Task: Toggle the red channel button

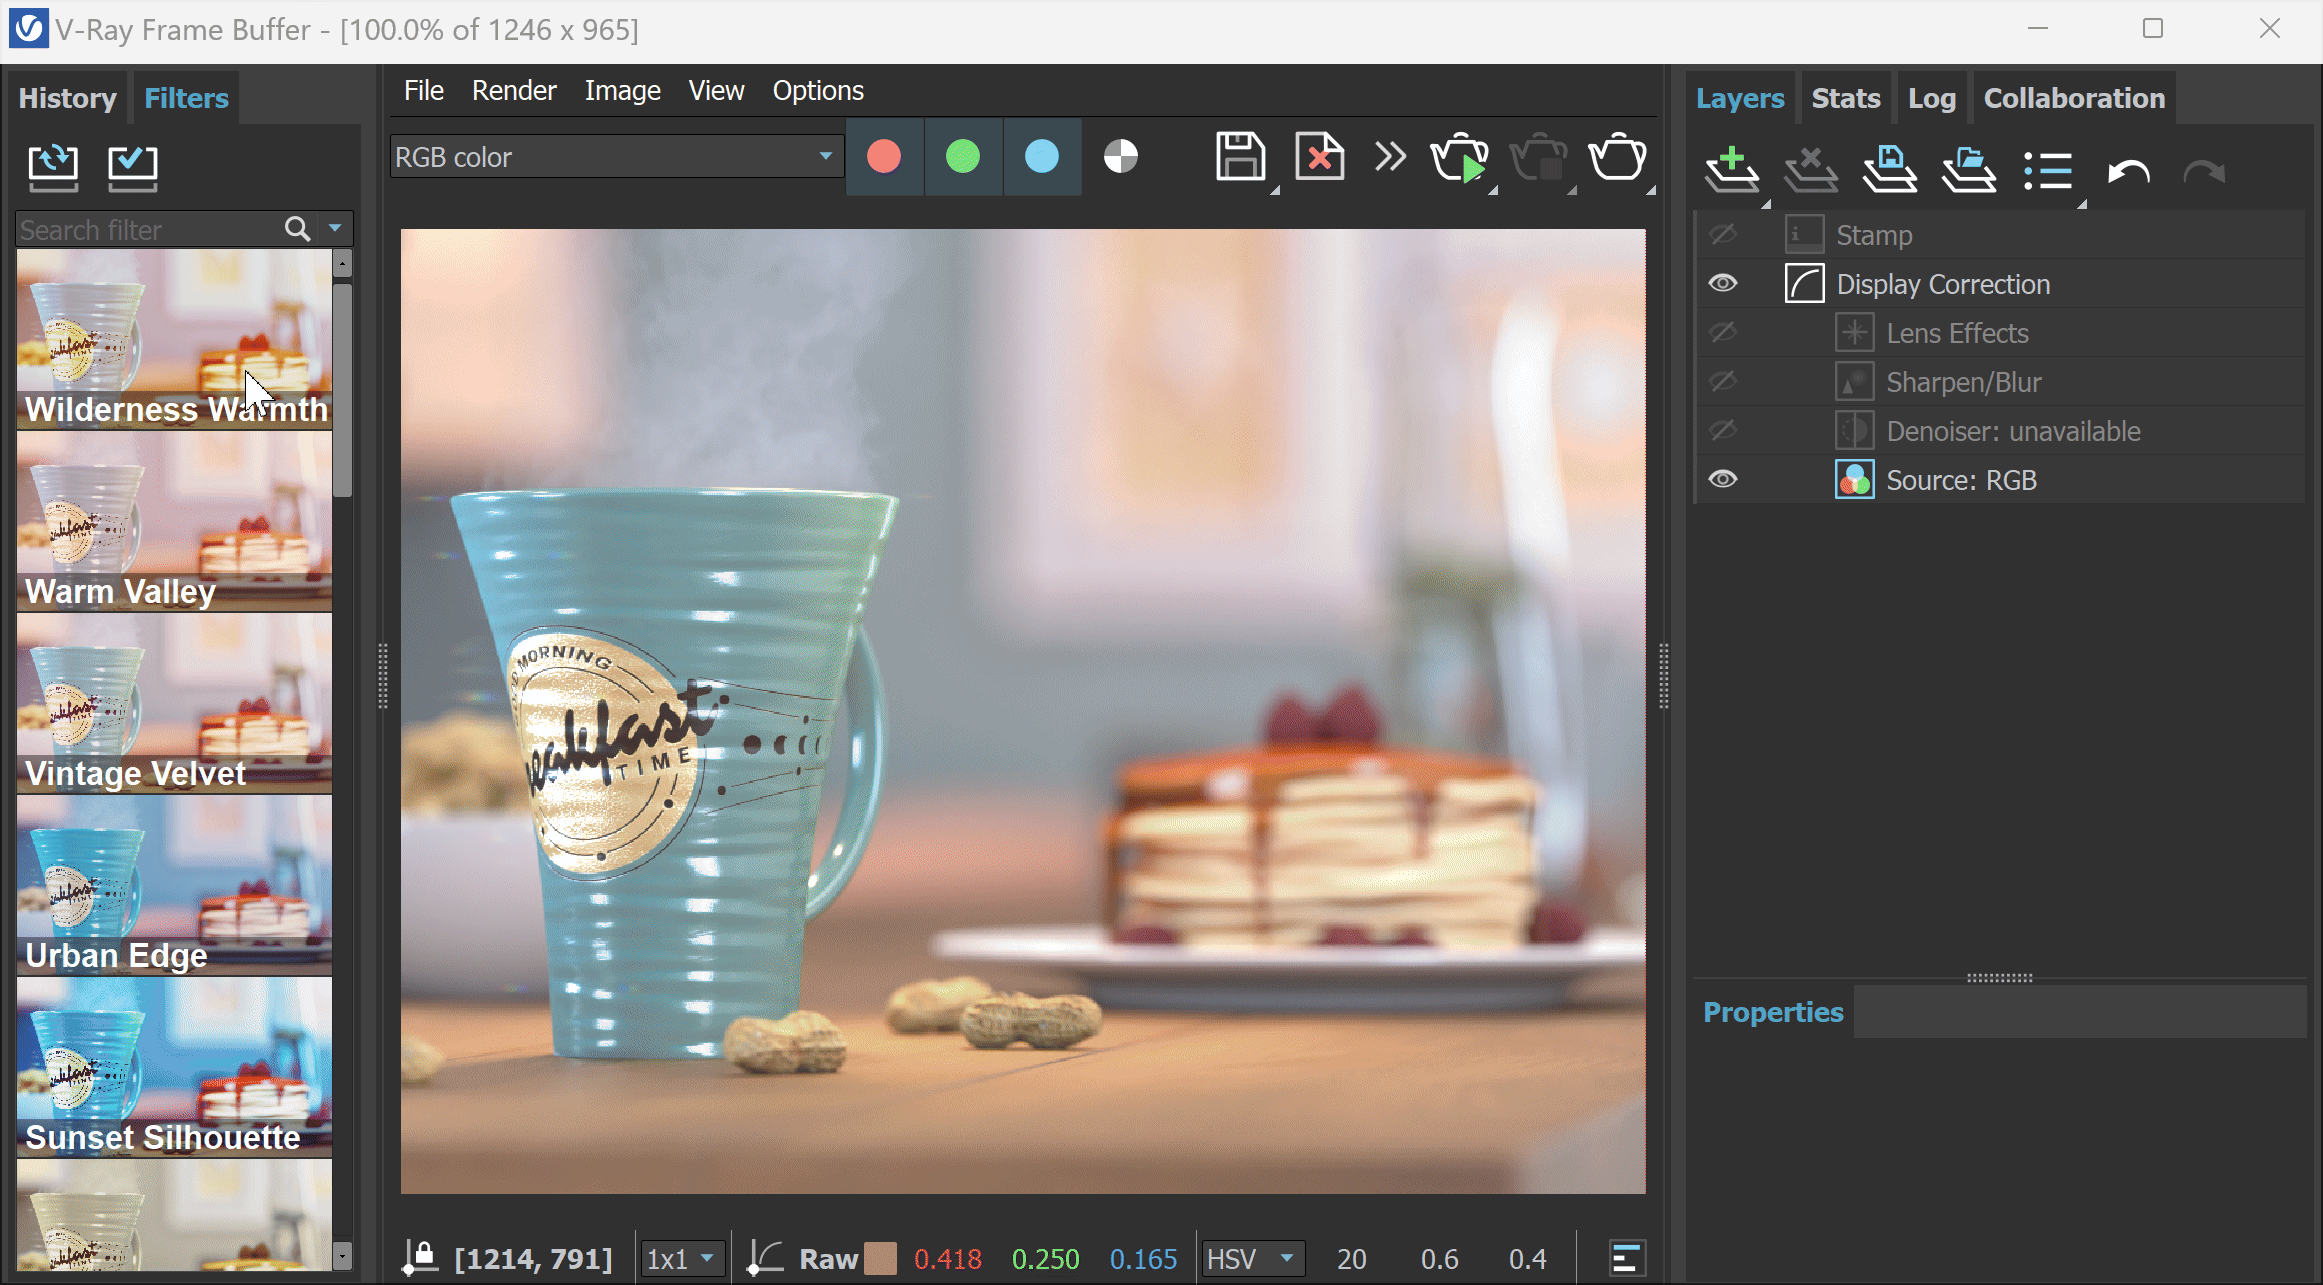Action: (884, 157)
